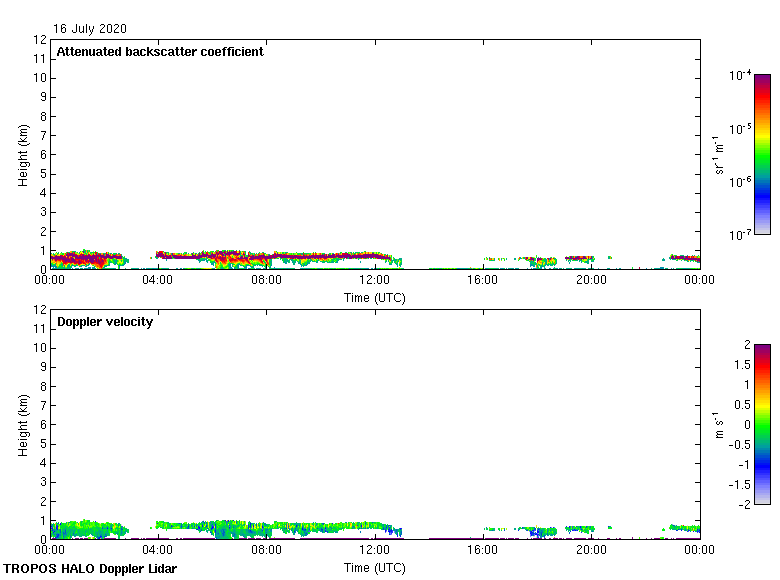
Task: Click "Time (UTC)" label below backscatter plot
Action: (x=375, y=298)
